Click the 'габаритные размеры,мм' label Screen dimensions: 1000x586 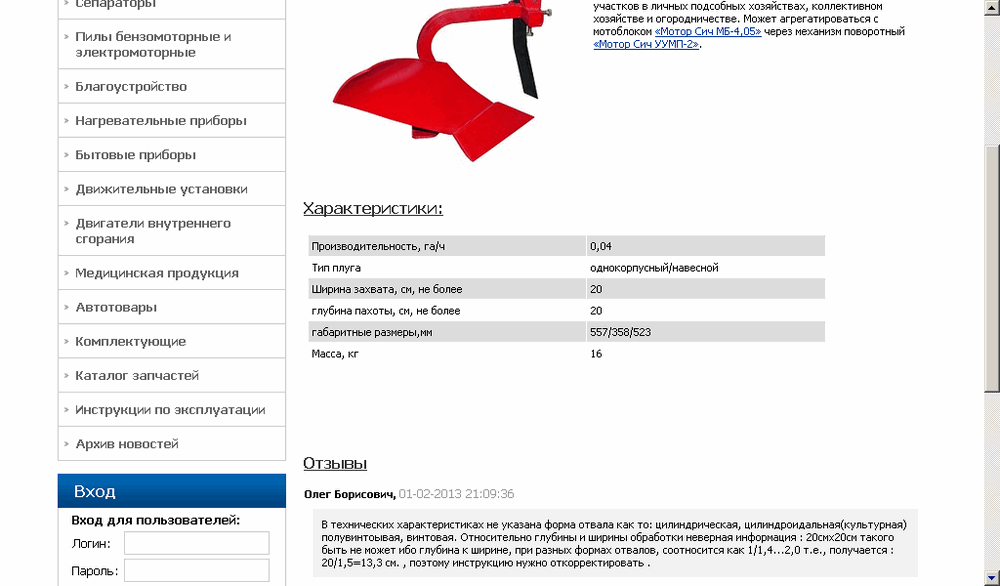pyautogui.click(x=372, y=332)
